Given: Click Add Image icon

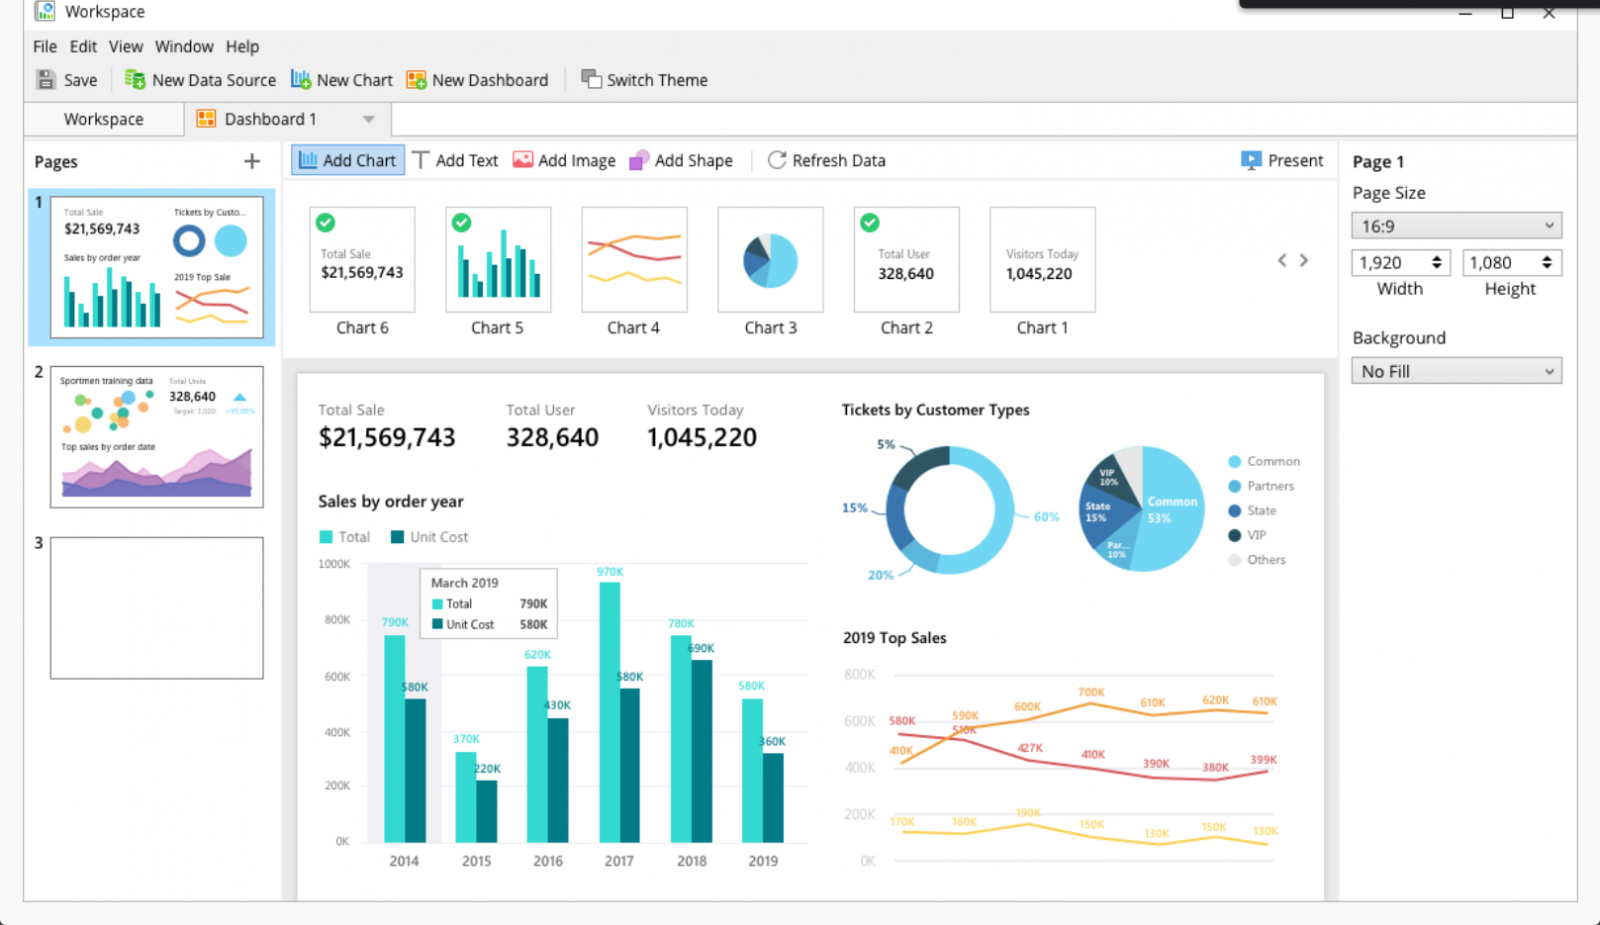Looking at the screenshot, I should (522, 160).
